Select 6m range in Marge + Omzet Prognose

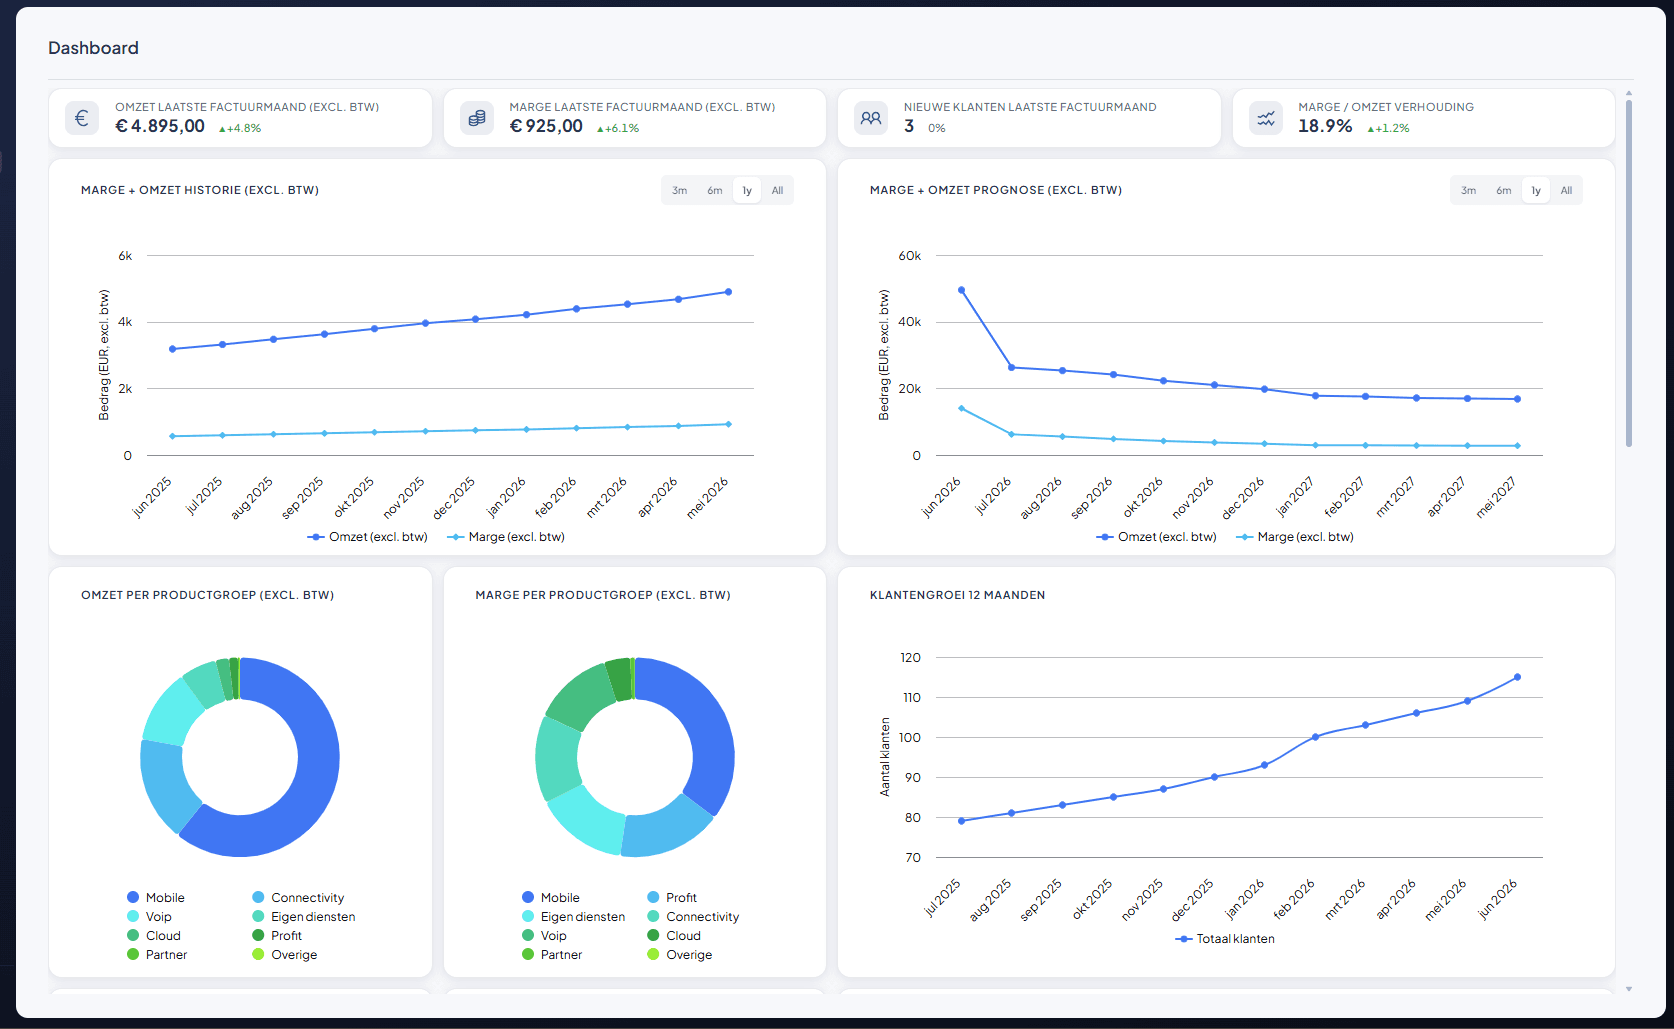pos(1504,191)
